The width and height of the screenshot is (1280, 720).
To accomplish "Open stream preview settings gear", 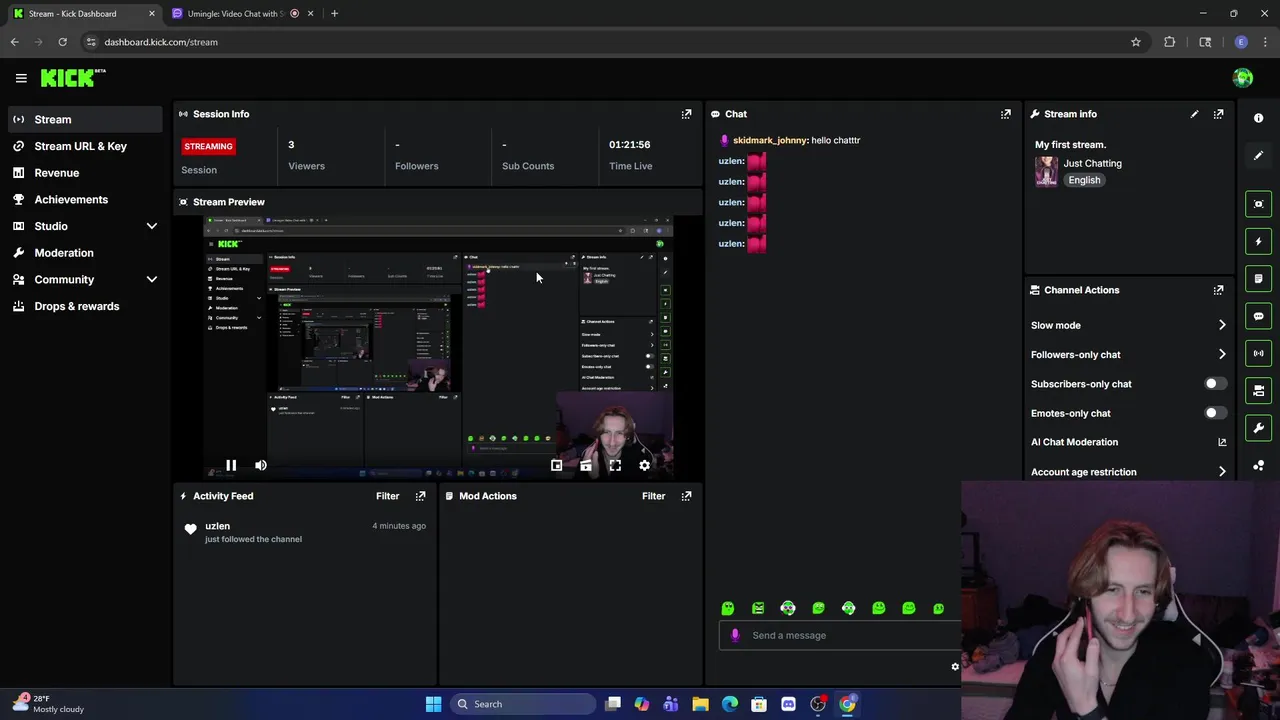I will point(645,465).
